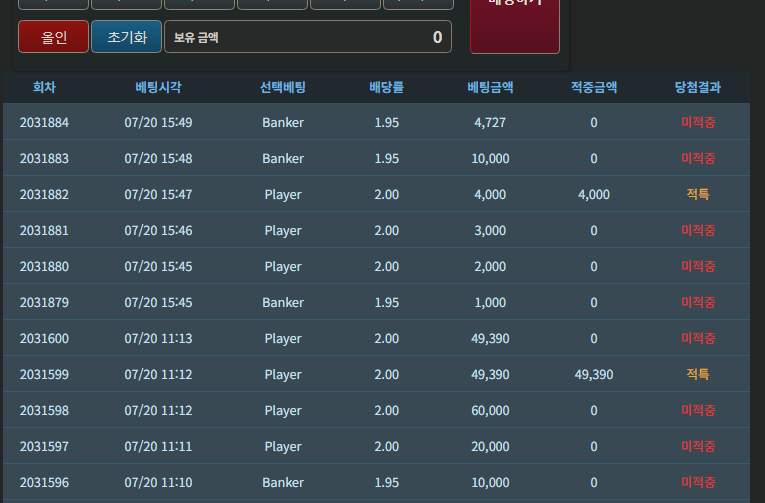Click bet amount 4,727

(x=490, y=122)
